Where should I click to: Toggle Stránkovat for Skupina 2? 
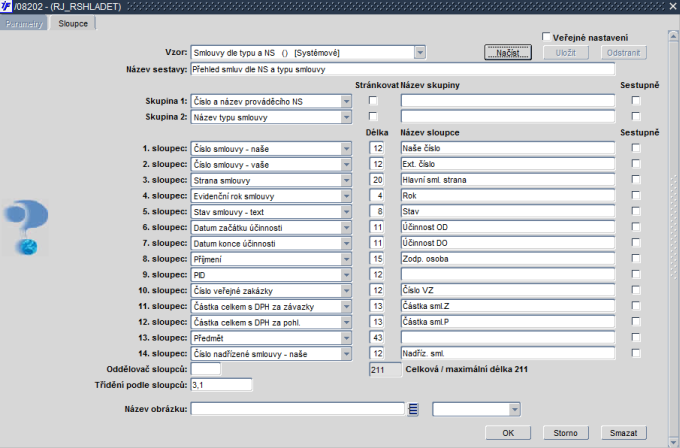coord(373,116)
